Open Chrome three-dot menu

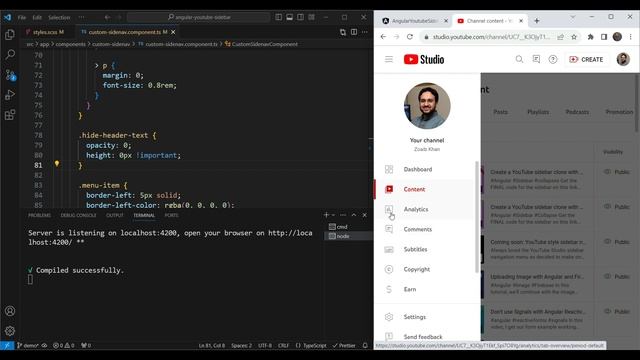coord(631,37)
